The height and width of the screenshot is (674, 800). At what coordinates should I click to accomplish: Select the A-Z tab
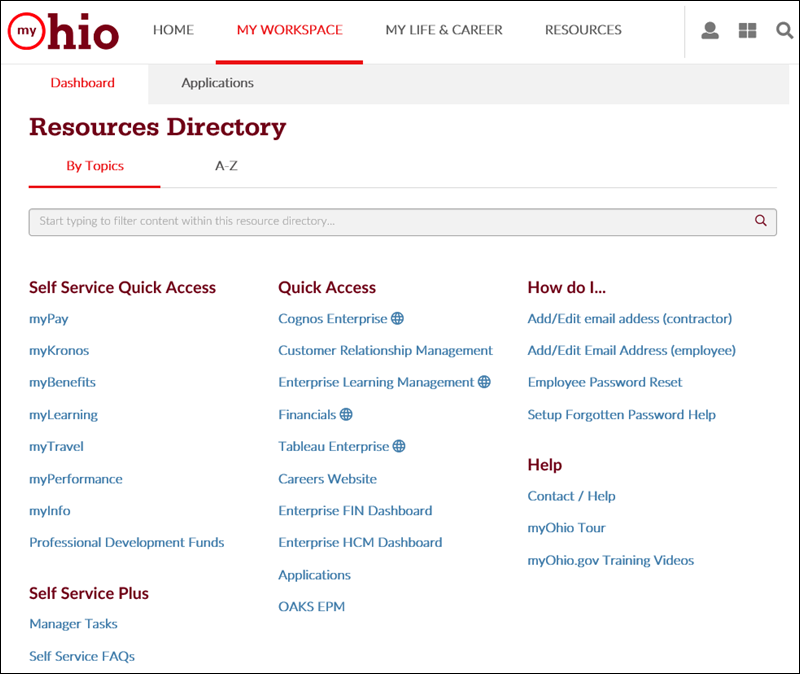(226, 166)
